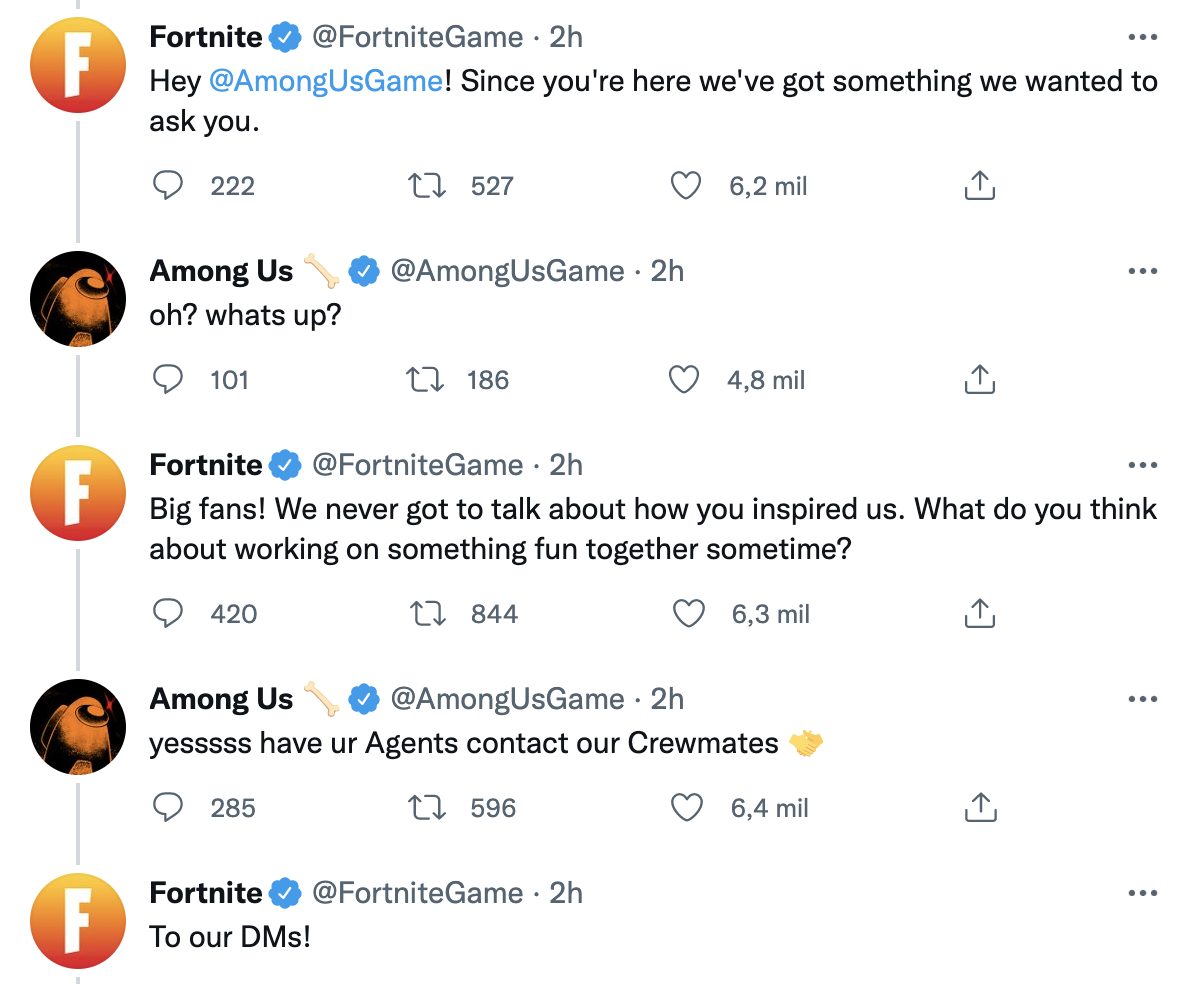The image size is (1194, 984).
Task: Retweet the tweet with 527 retweets
Action: coord(428,186)
